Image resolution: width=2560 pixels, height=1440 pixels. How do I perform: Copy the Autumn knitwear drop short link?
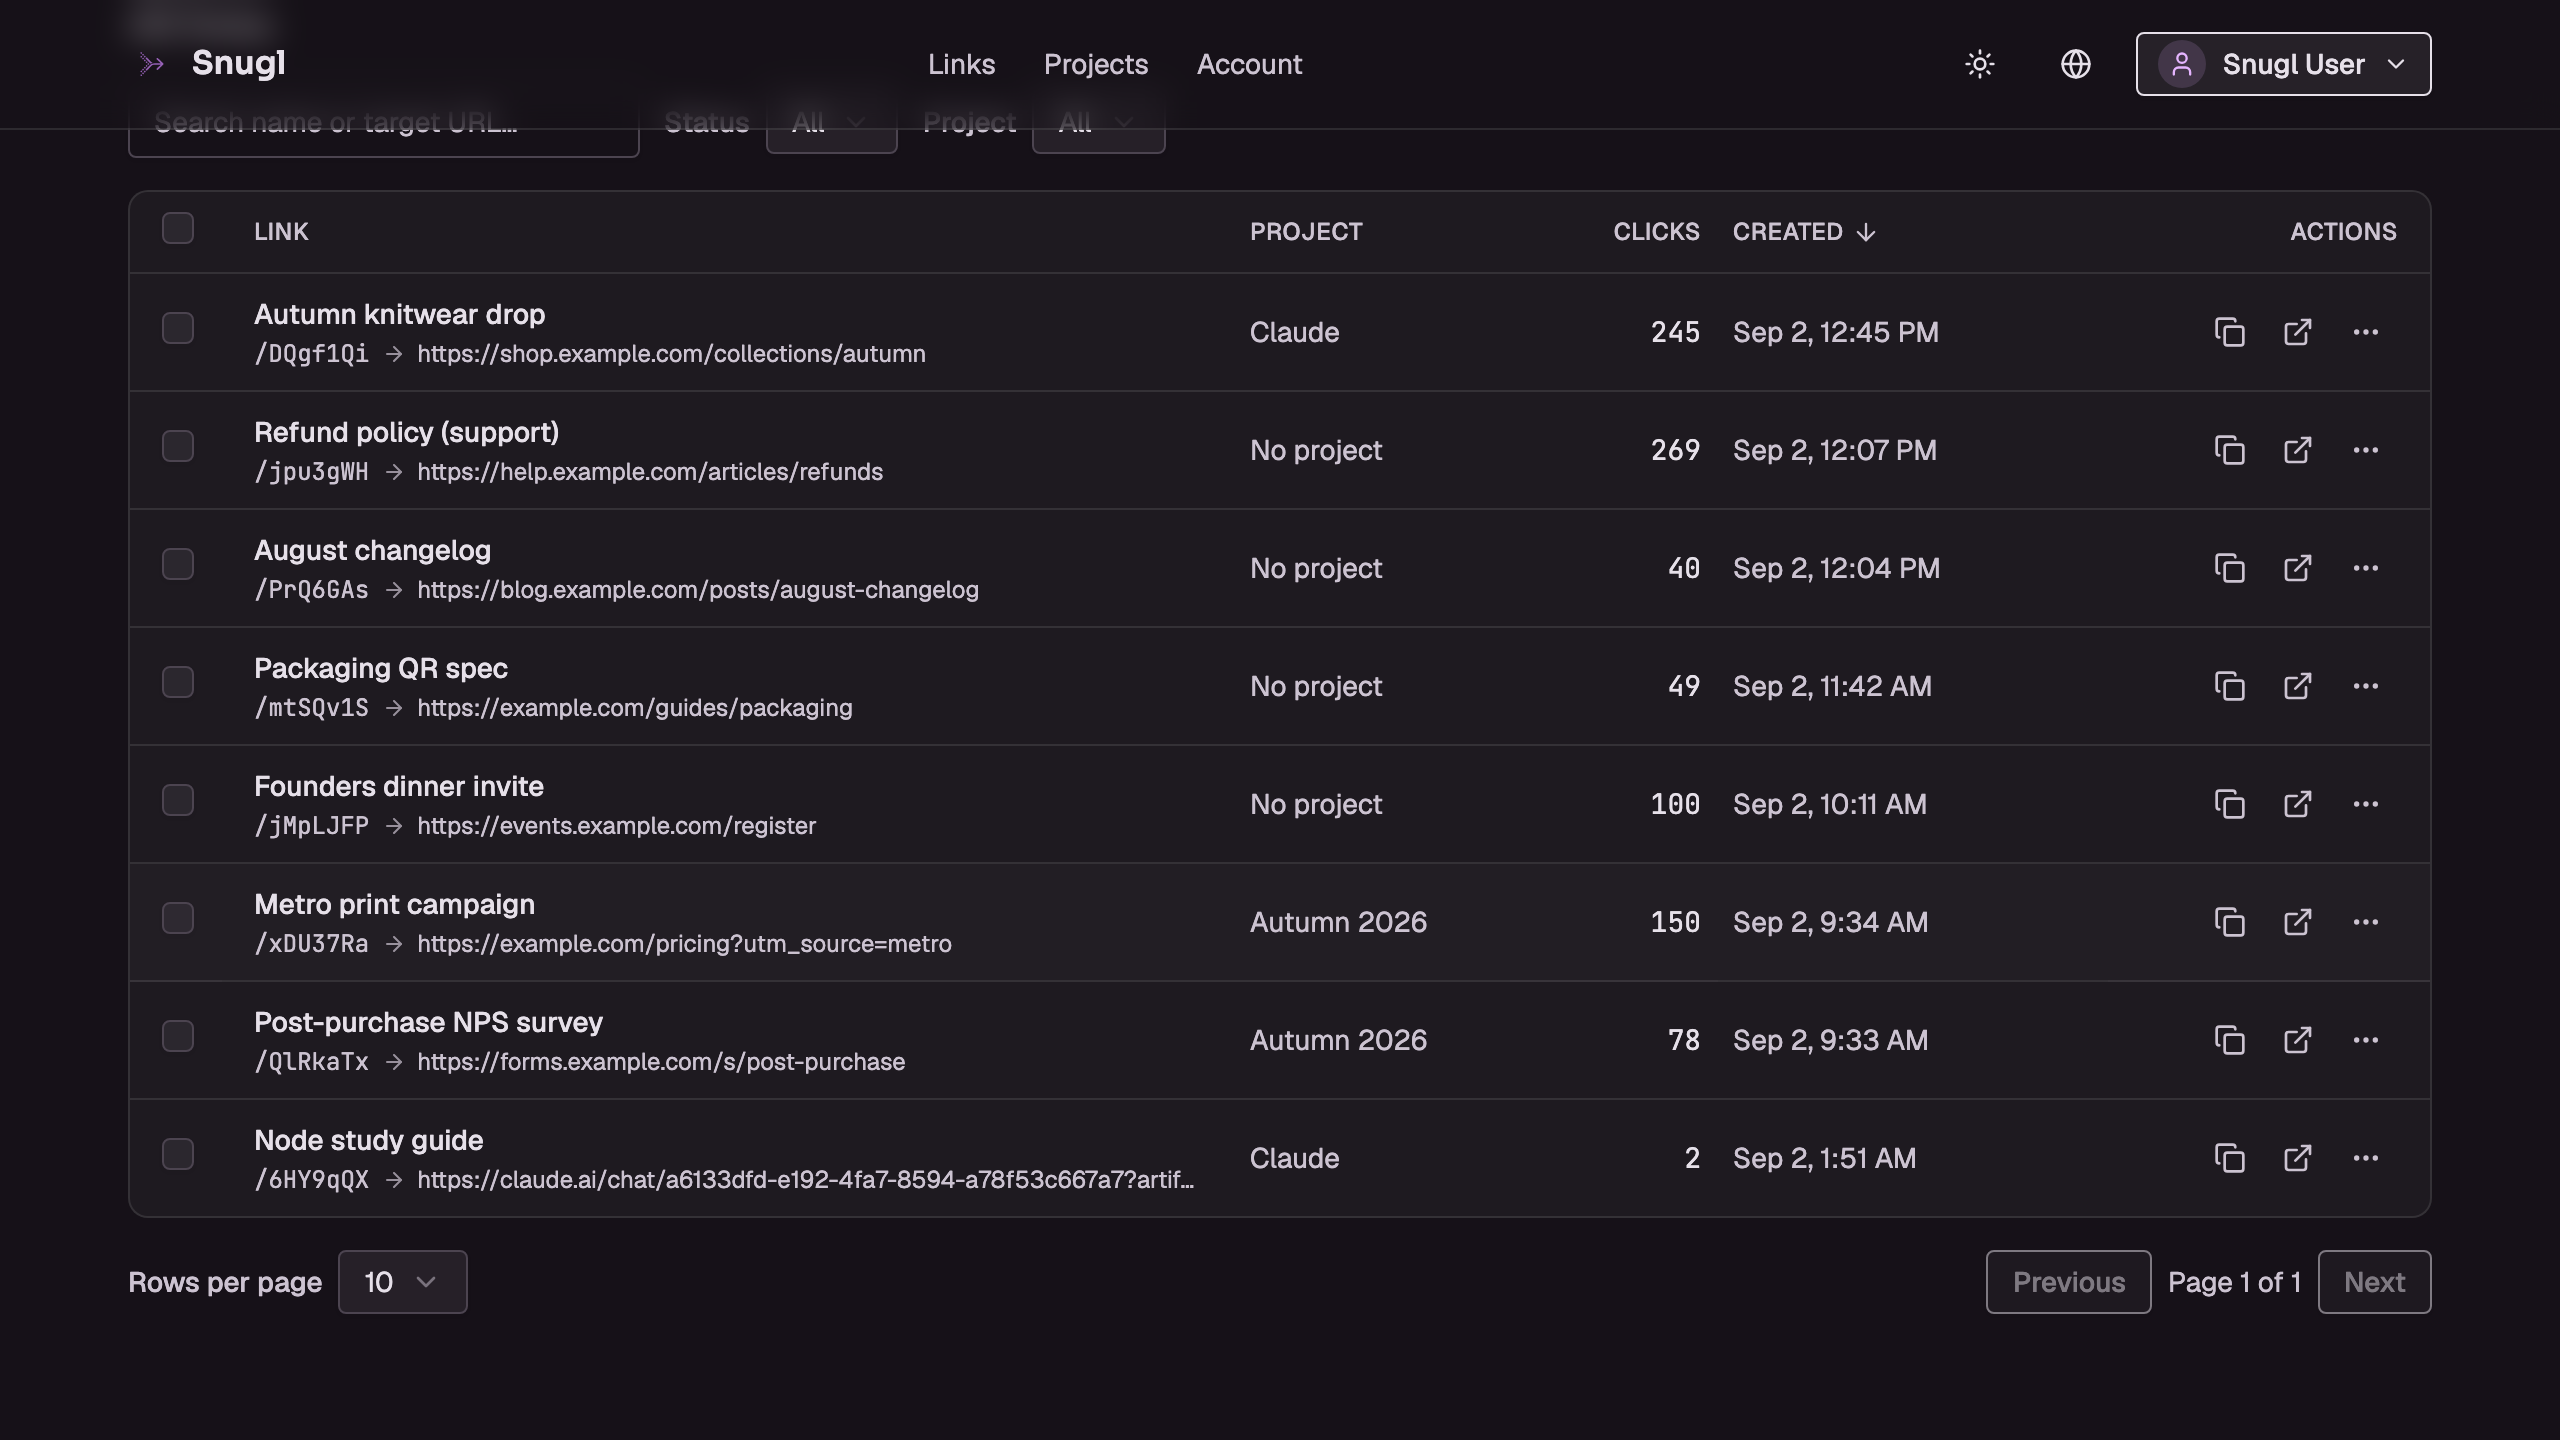click(x=2230, y=332)
